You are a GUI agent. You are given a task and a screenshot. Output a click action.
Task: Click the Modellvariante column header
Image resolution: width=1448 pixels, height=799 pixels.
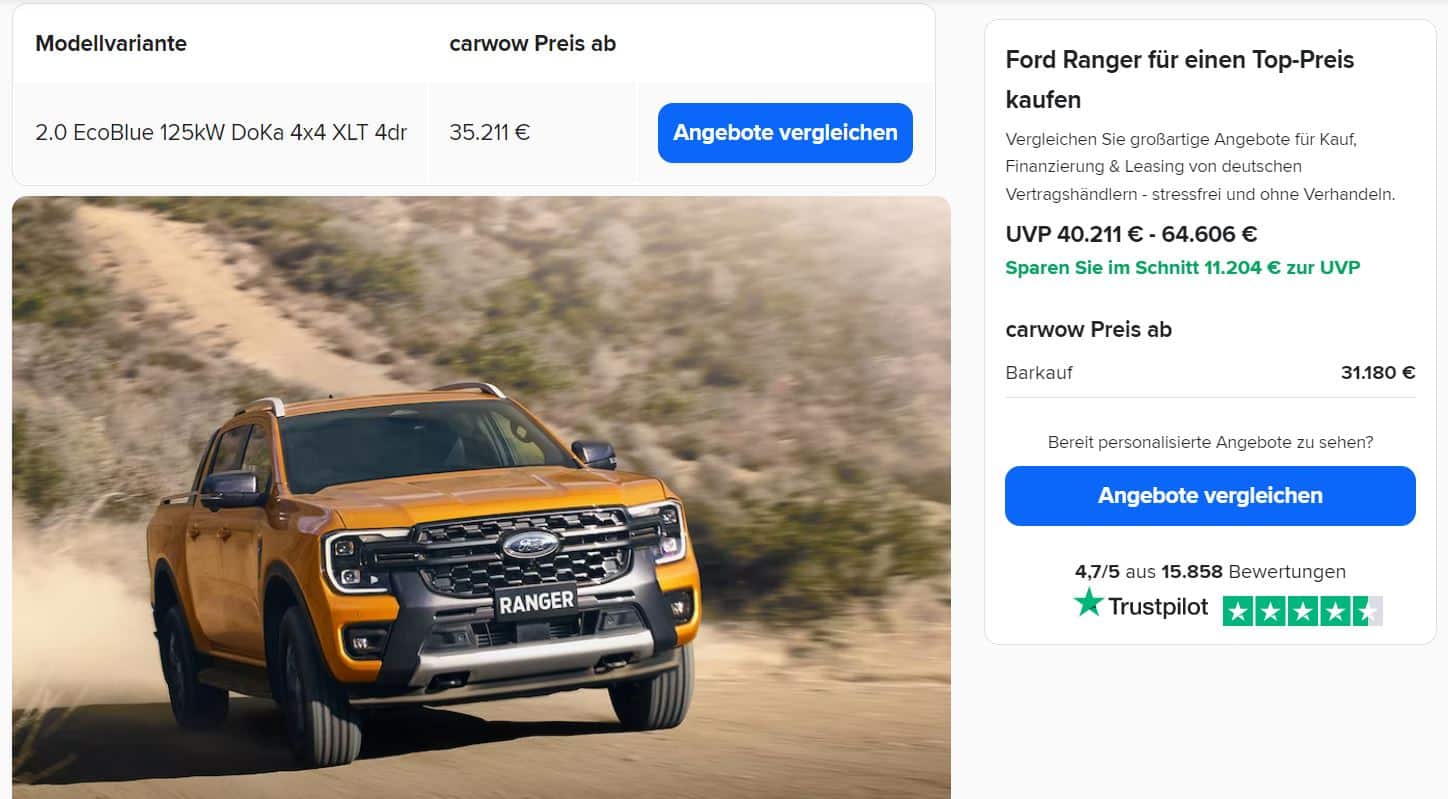click(111, 44)
